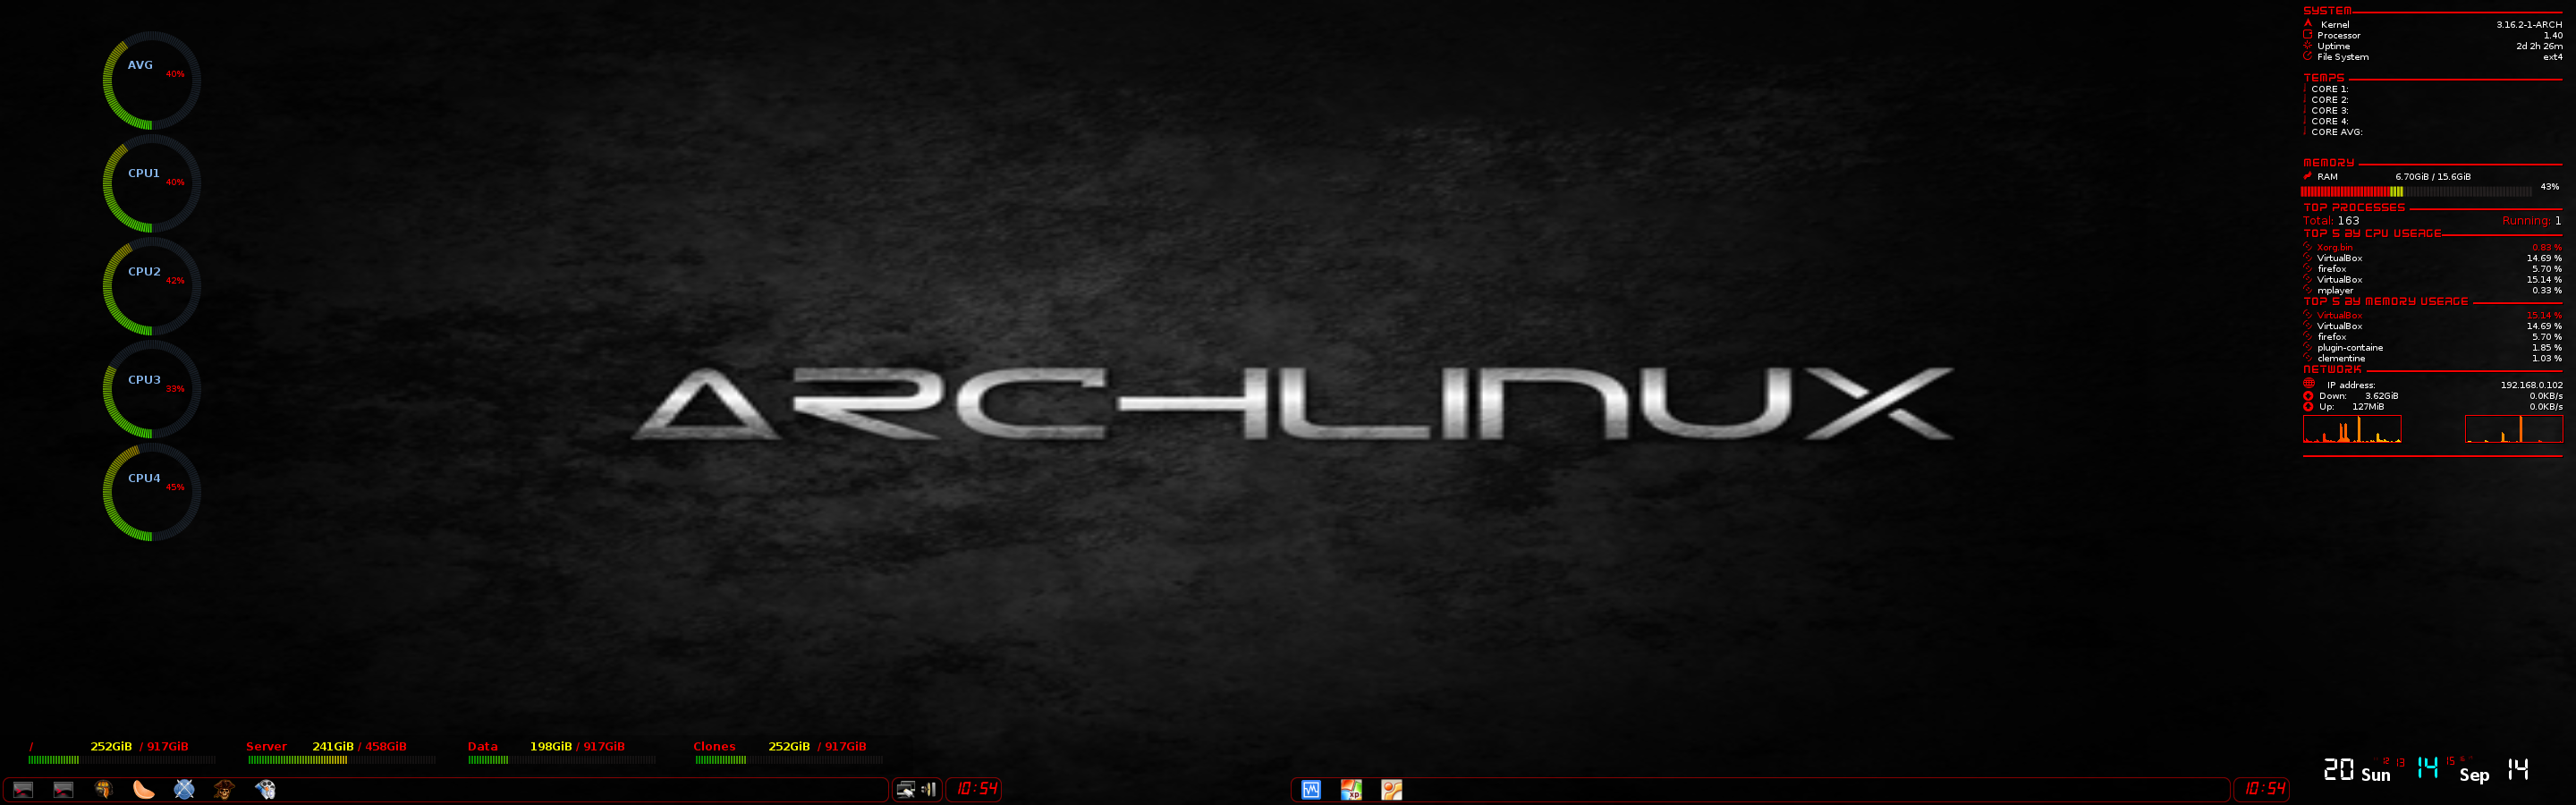Open the leftmost terminal launcher in the left panel
Image resolution: width=2576 pixels, height=805 pixels.
pyautogui.click(x=23, y=790)
